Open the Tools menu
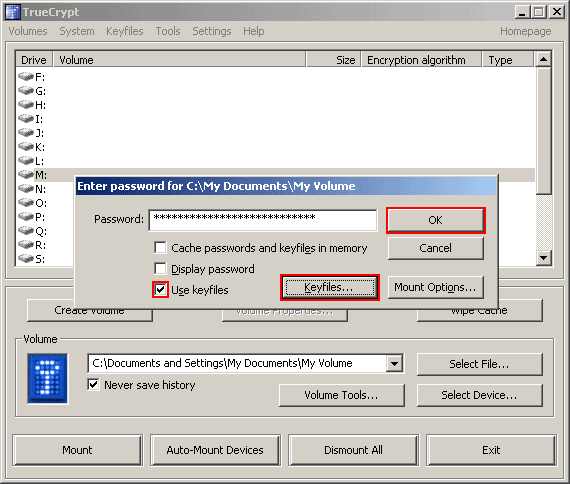The height and width of the screenshot is (484, 570). (168, 31)
